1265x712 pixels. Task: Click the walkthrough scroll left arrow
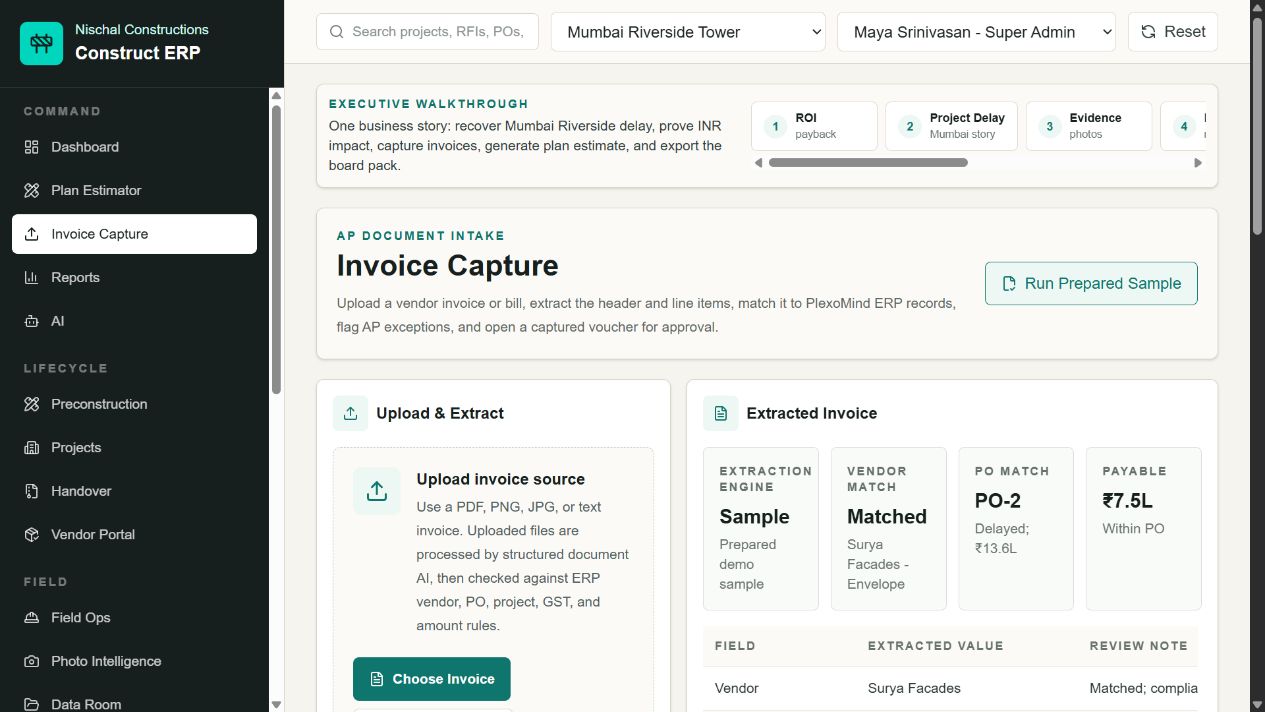pyautogui.click(x=758, y=163)
